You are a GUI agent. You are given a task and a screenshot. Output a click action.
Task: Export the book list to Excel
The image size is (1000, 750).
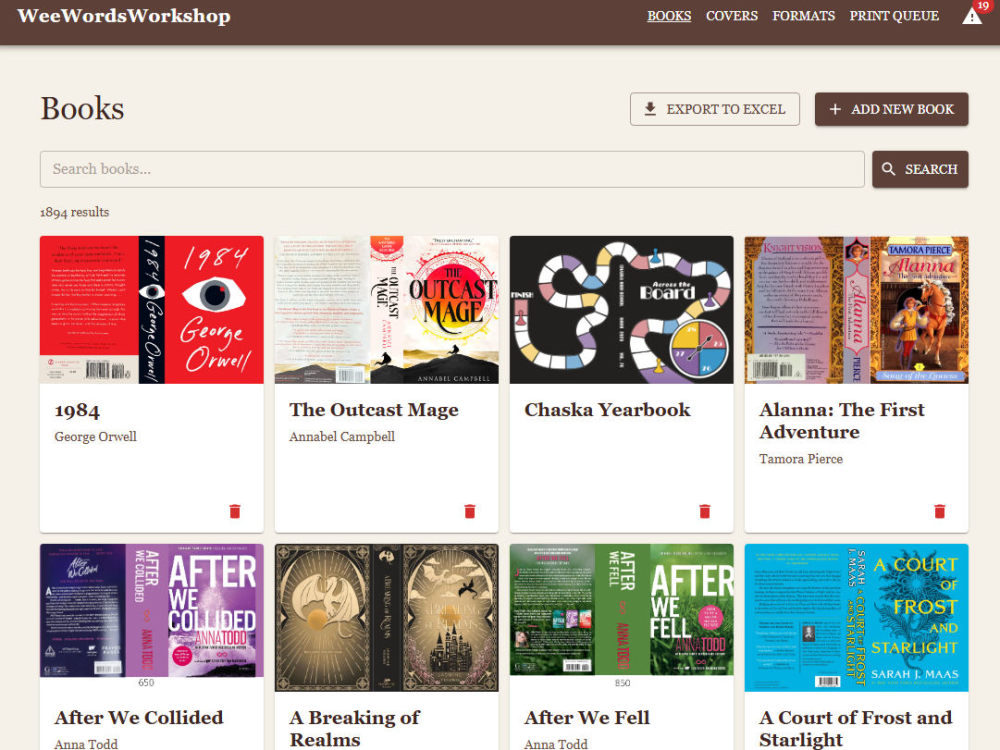[x=715, y=109]
